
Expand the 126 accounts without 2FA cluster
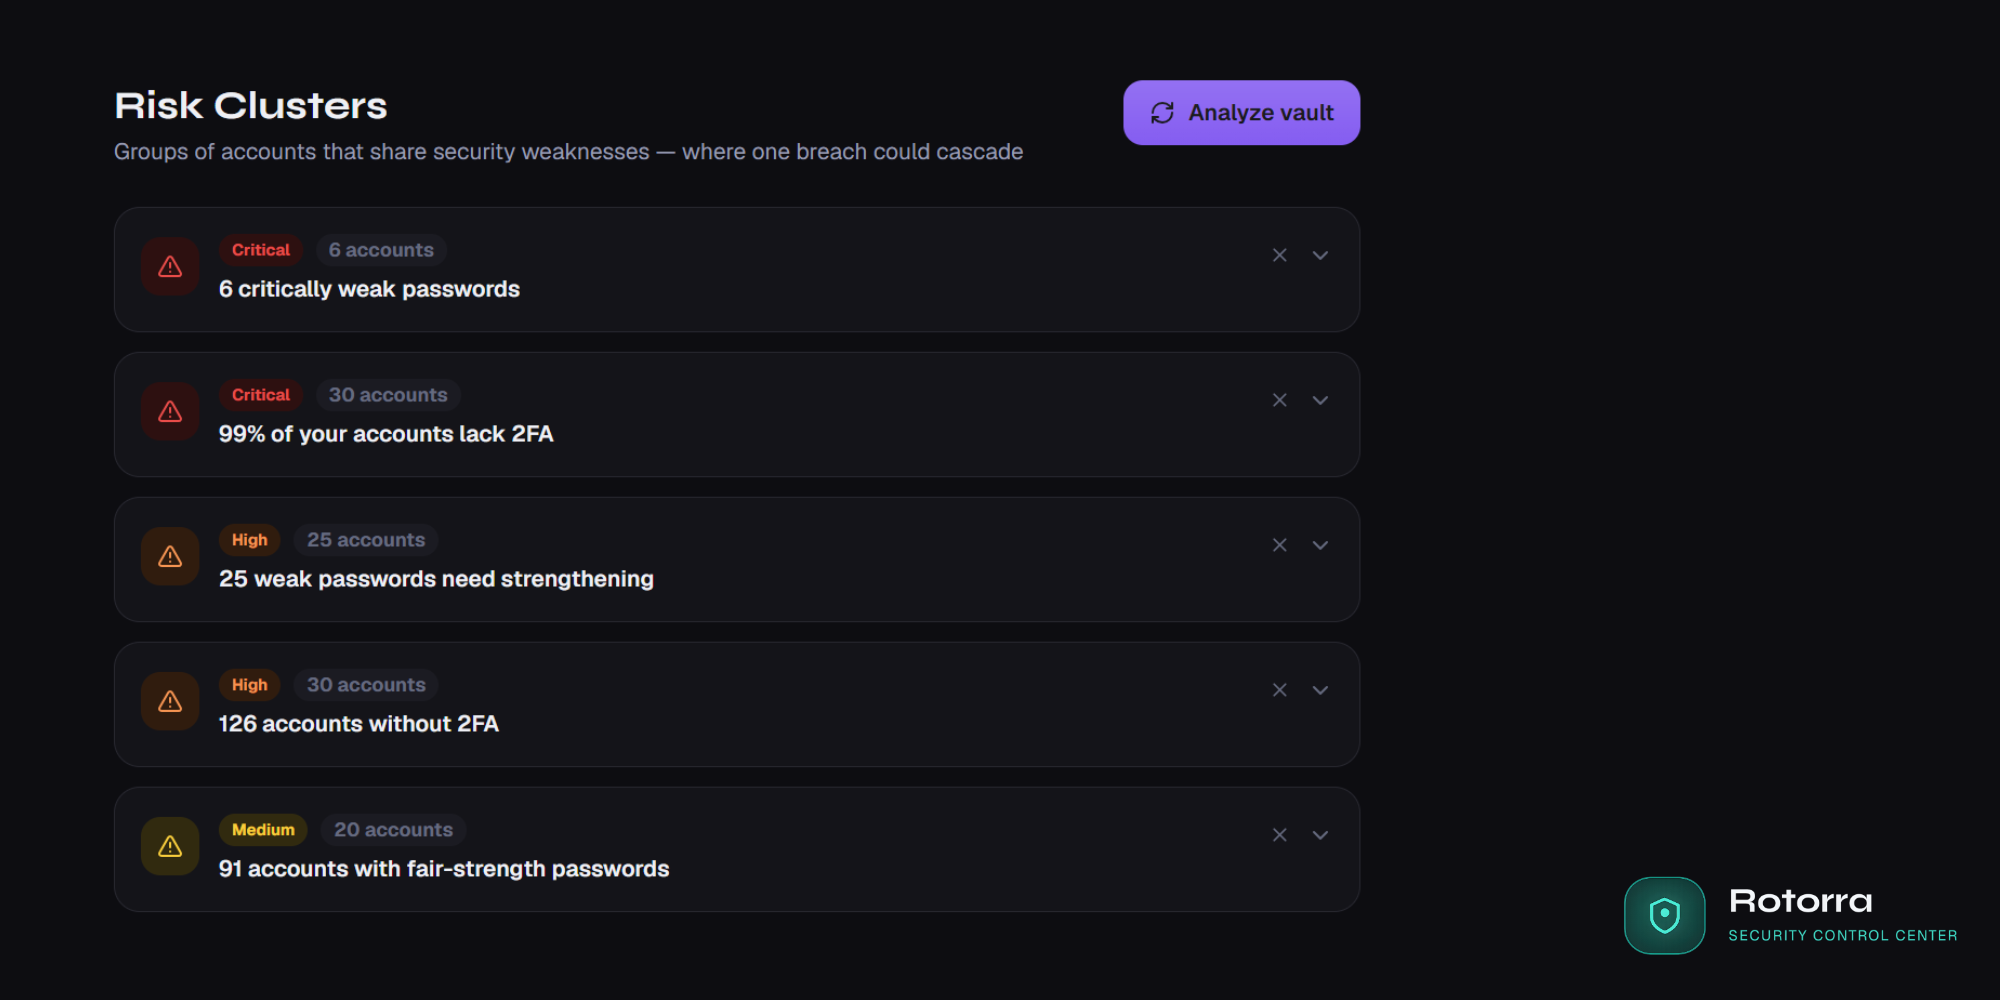pyautogui.click(x=1320, y=690)
